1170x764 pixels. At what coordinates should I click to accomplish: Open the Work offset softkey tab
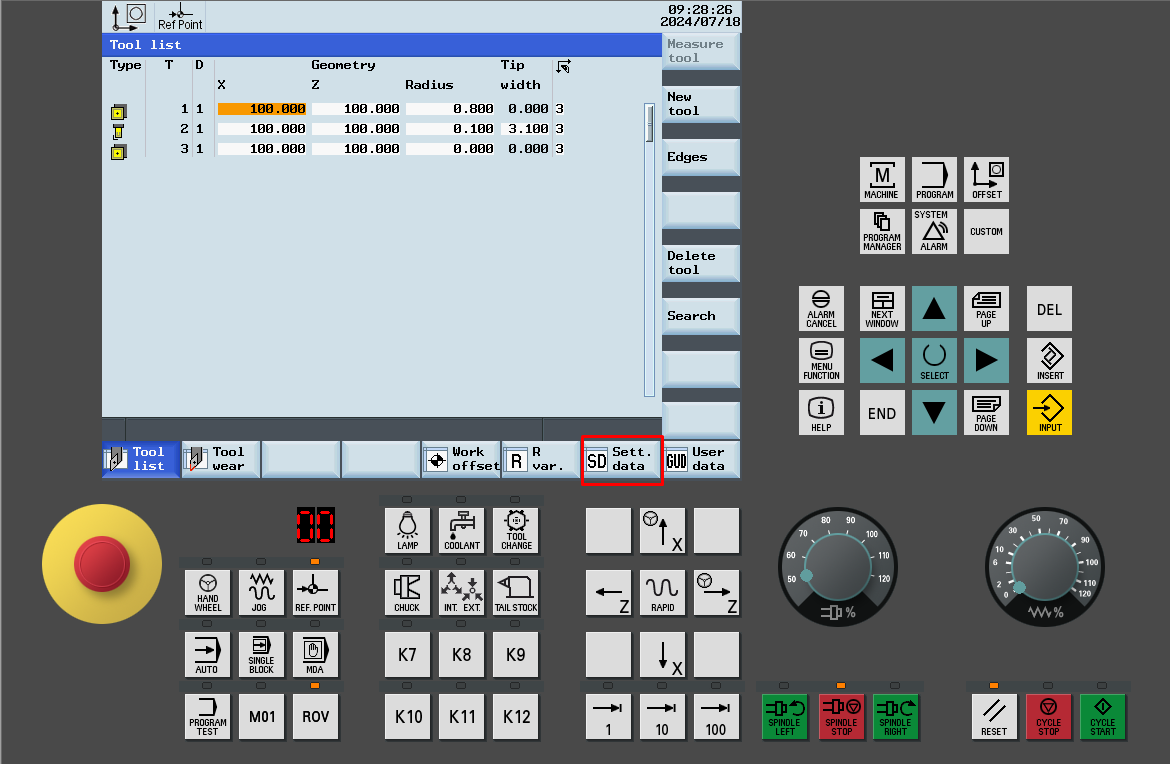click(x=460, y=459)
